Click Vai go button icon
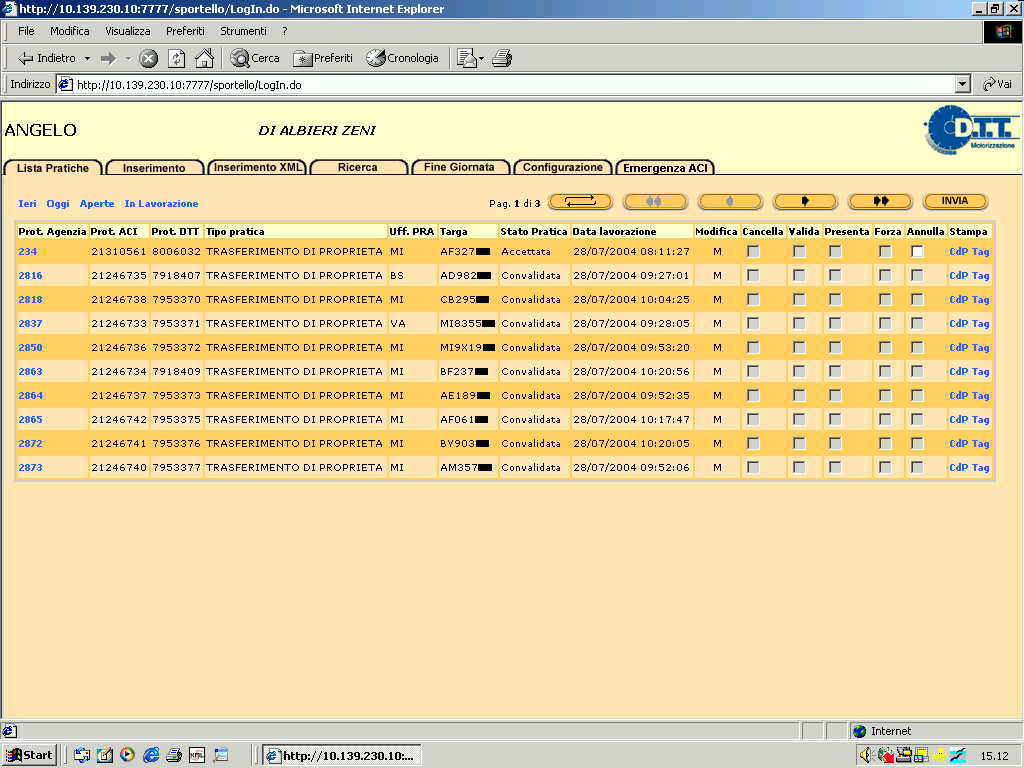The height and width of the screenshot is (768, 1024). point(997,84)
